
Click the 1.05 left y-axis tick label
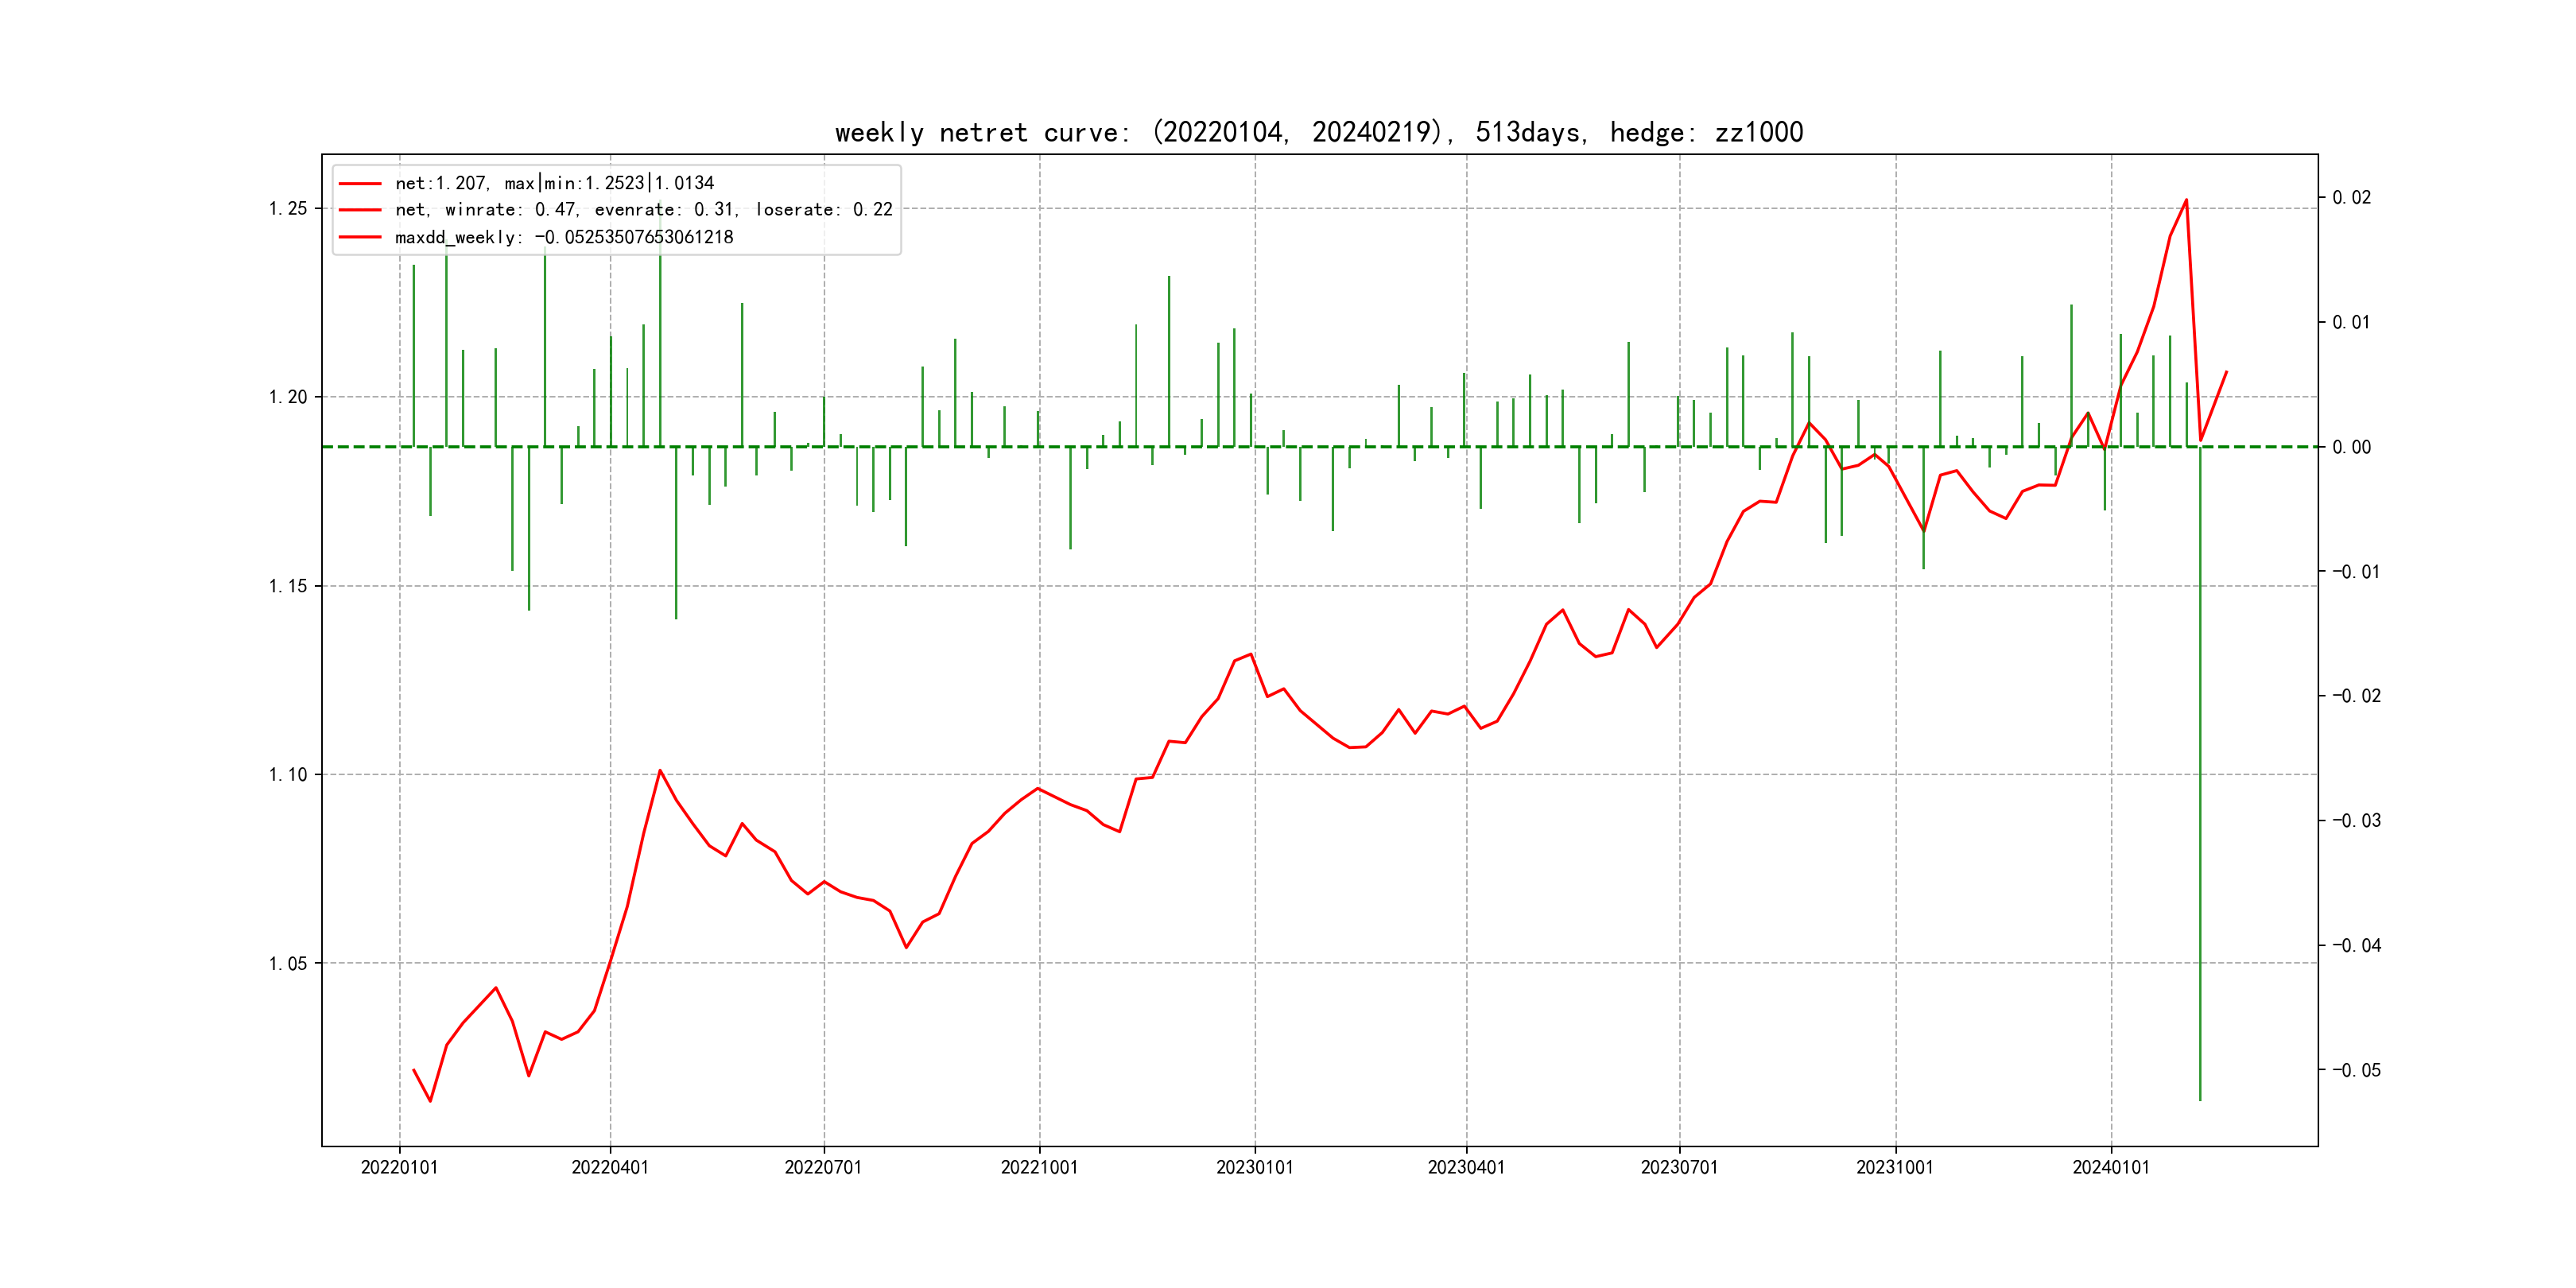point(288,964)
